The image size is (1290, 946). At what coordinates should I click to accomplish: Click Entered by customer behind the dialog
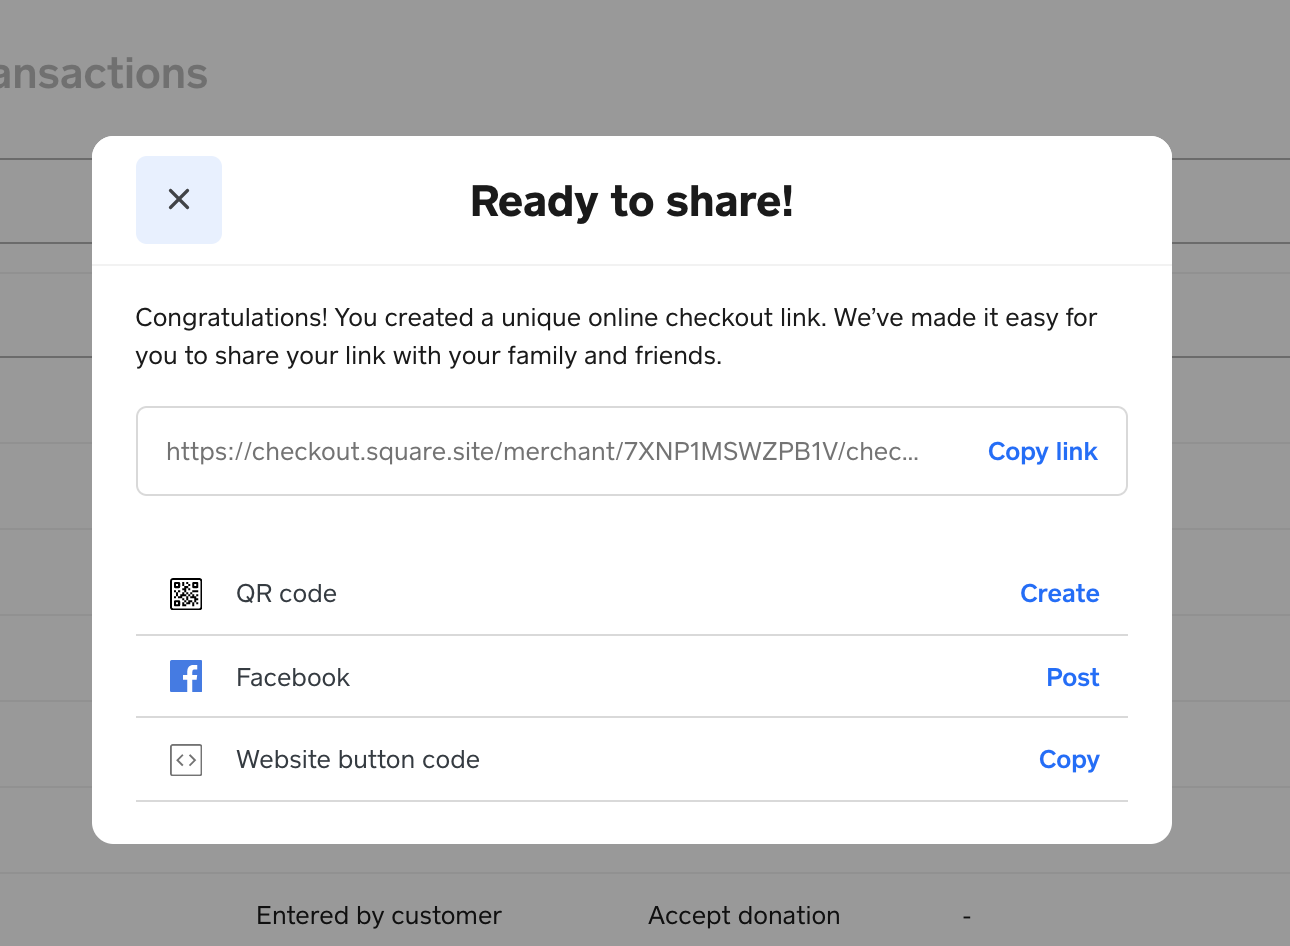pos(379,916)
